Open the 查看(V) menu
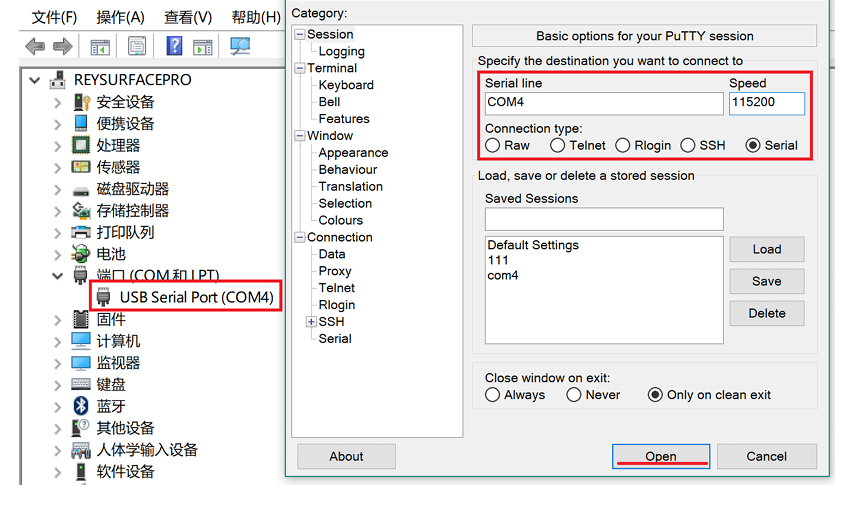The height and width of the screenshot is (510, 862). tap(187, 17)
